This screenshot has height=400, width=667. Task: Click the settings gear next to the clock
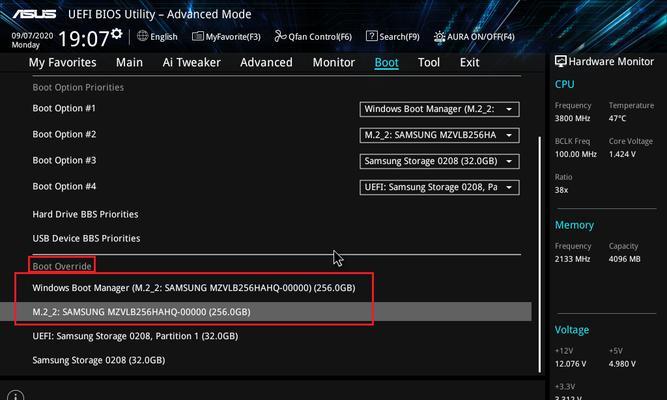(x=117, y=34)
